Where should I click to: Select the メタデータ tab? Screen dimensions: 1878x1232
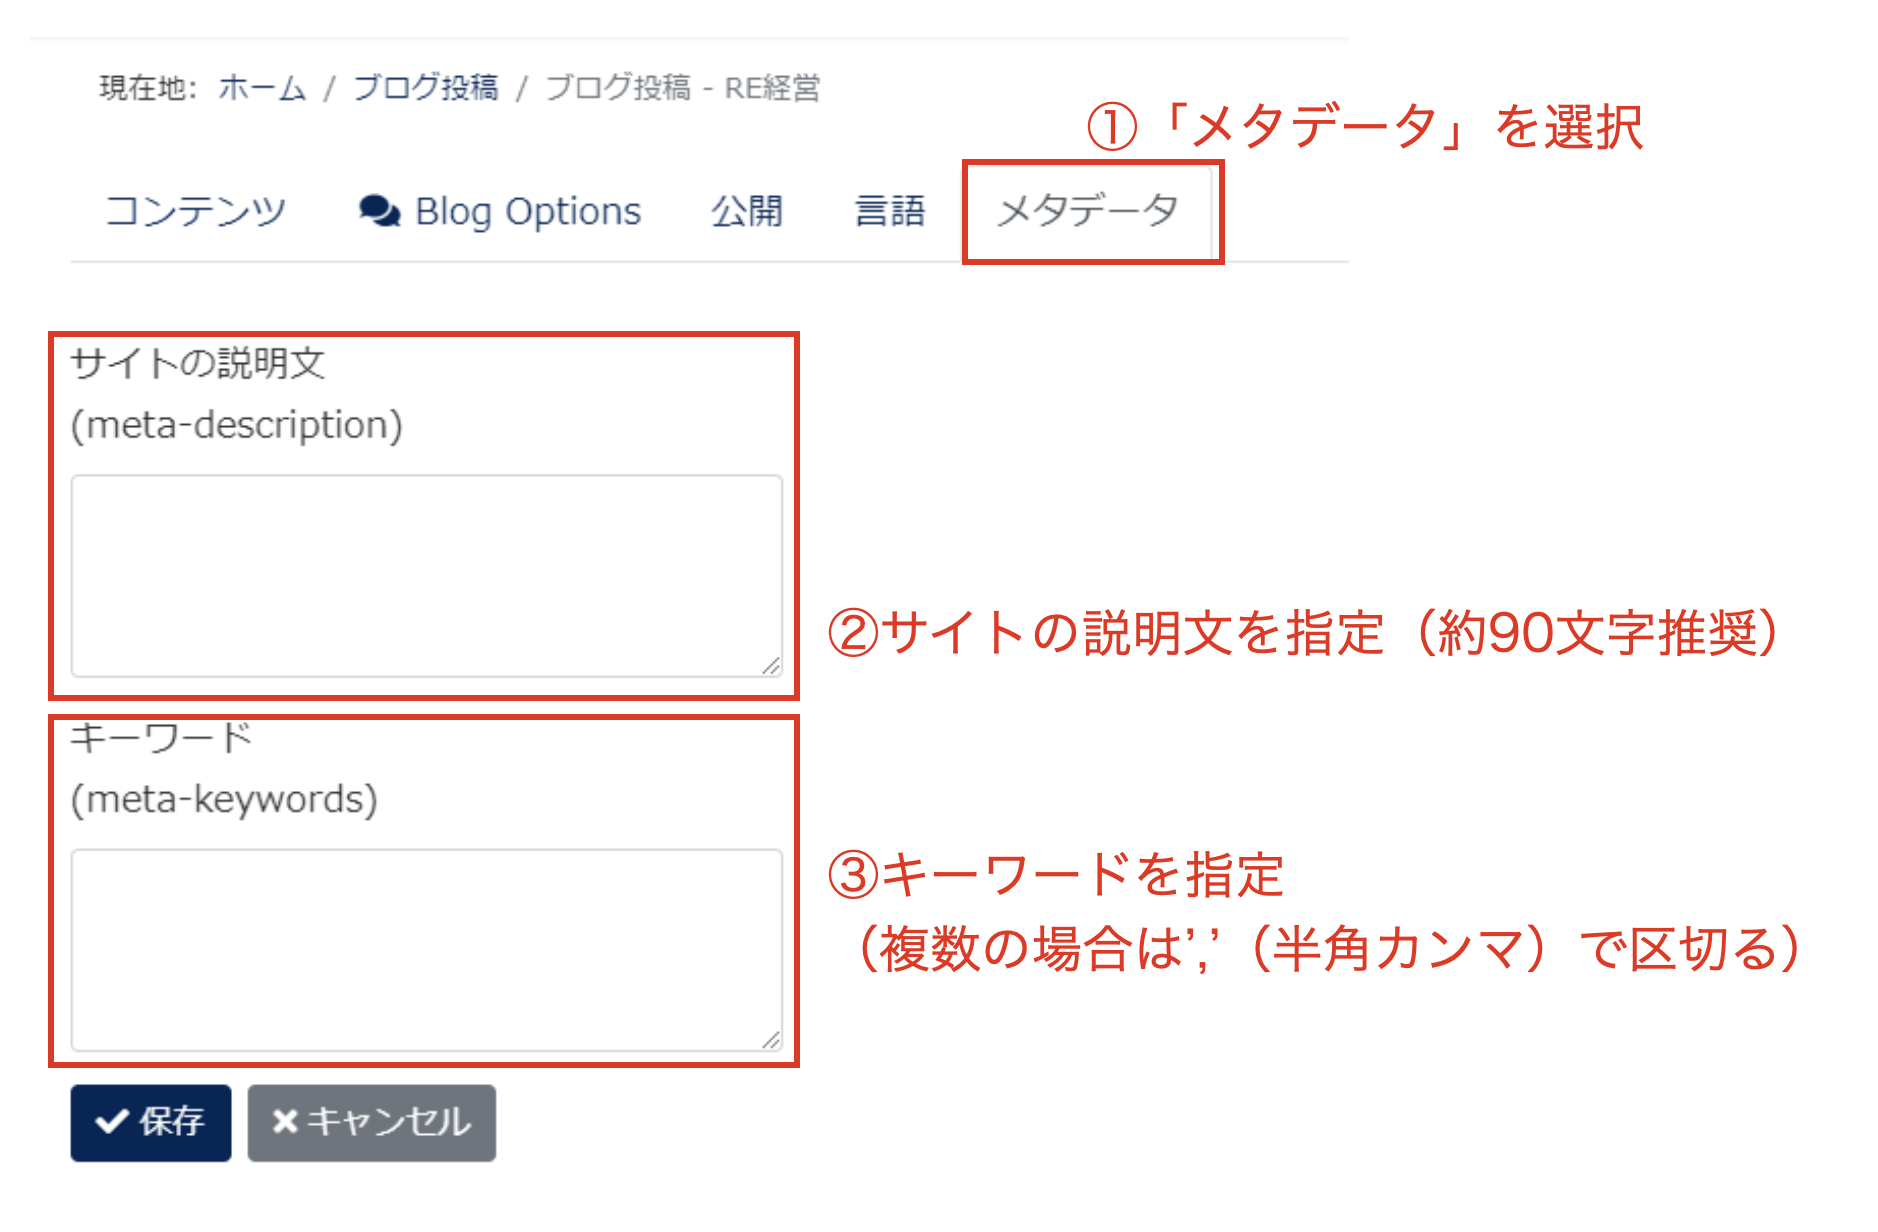[1088, 212]
